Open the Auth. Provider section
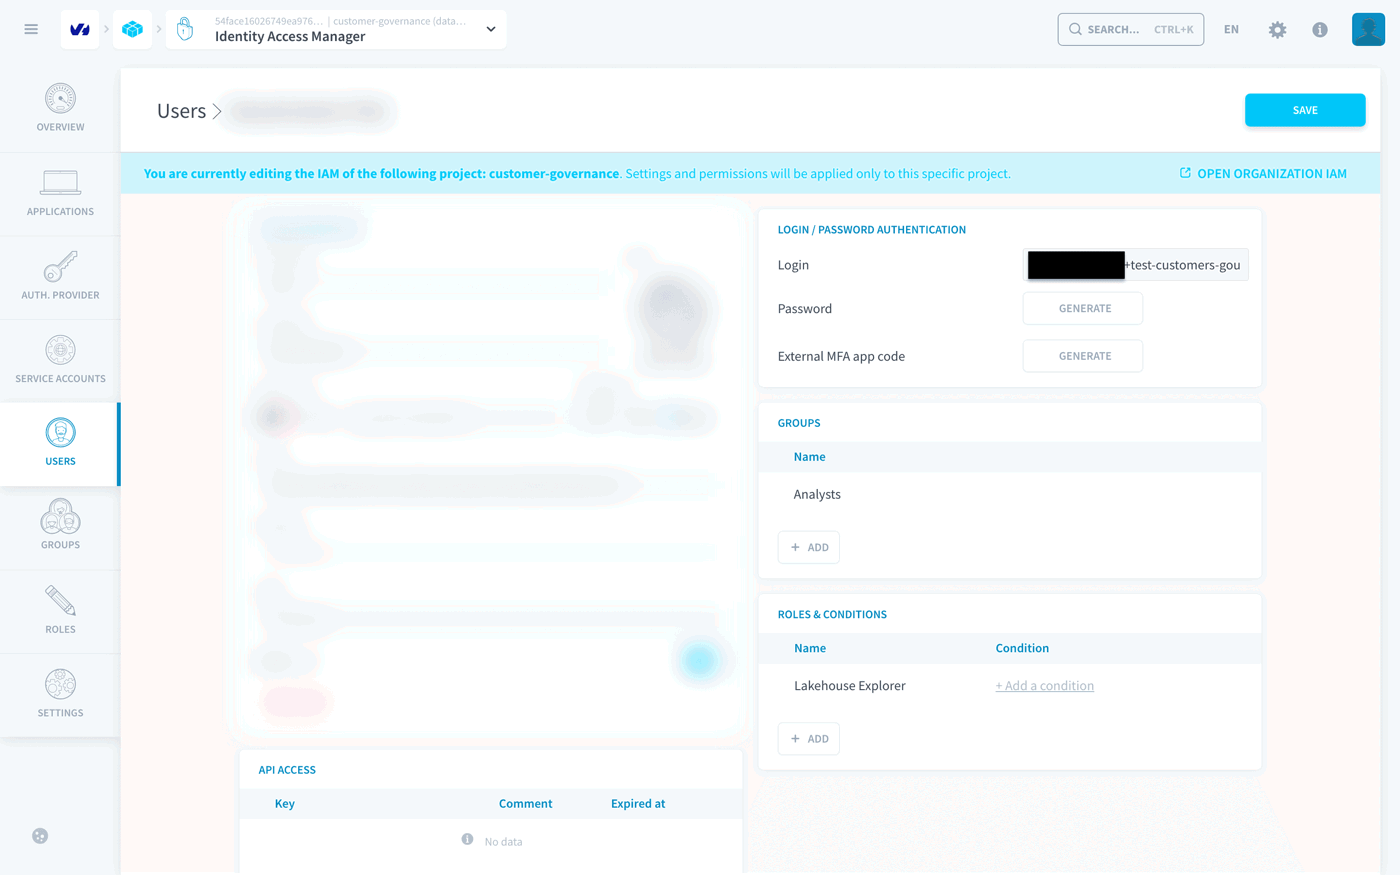Image resolution: width=1400 pixels, height=875 pixels. click(x=60, y=277)
